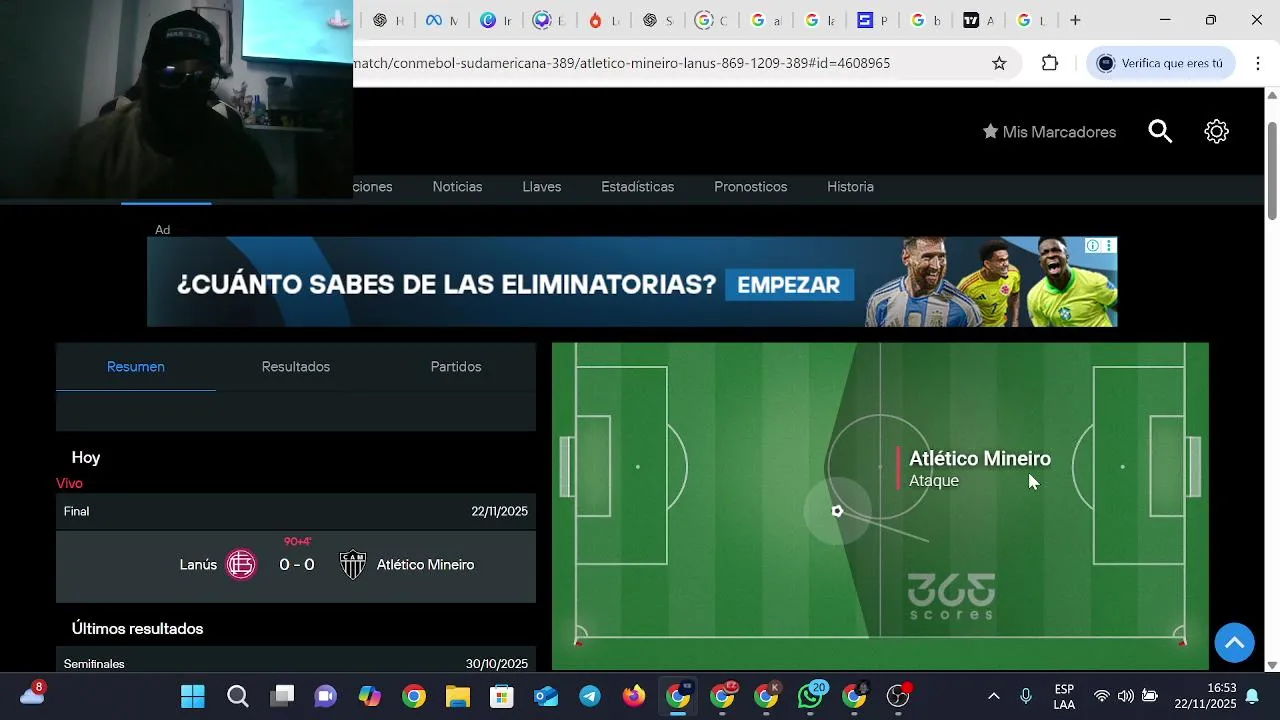1280x720 pixels.
Task: Click the 22/11/2025 match date
Action: [x=499, y=511]
